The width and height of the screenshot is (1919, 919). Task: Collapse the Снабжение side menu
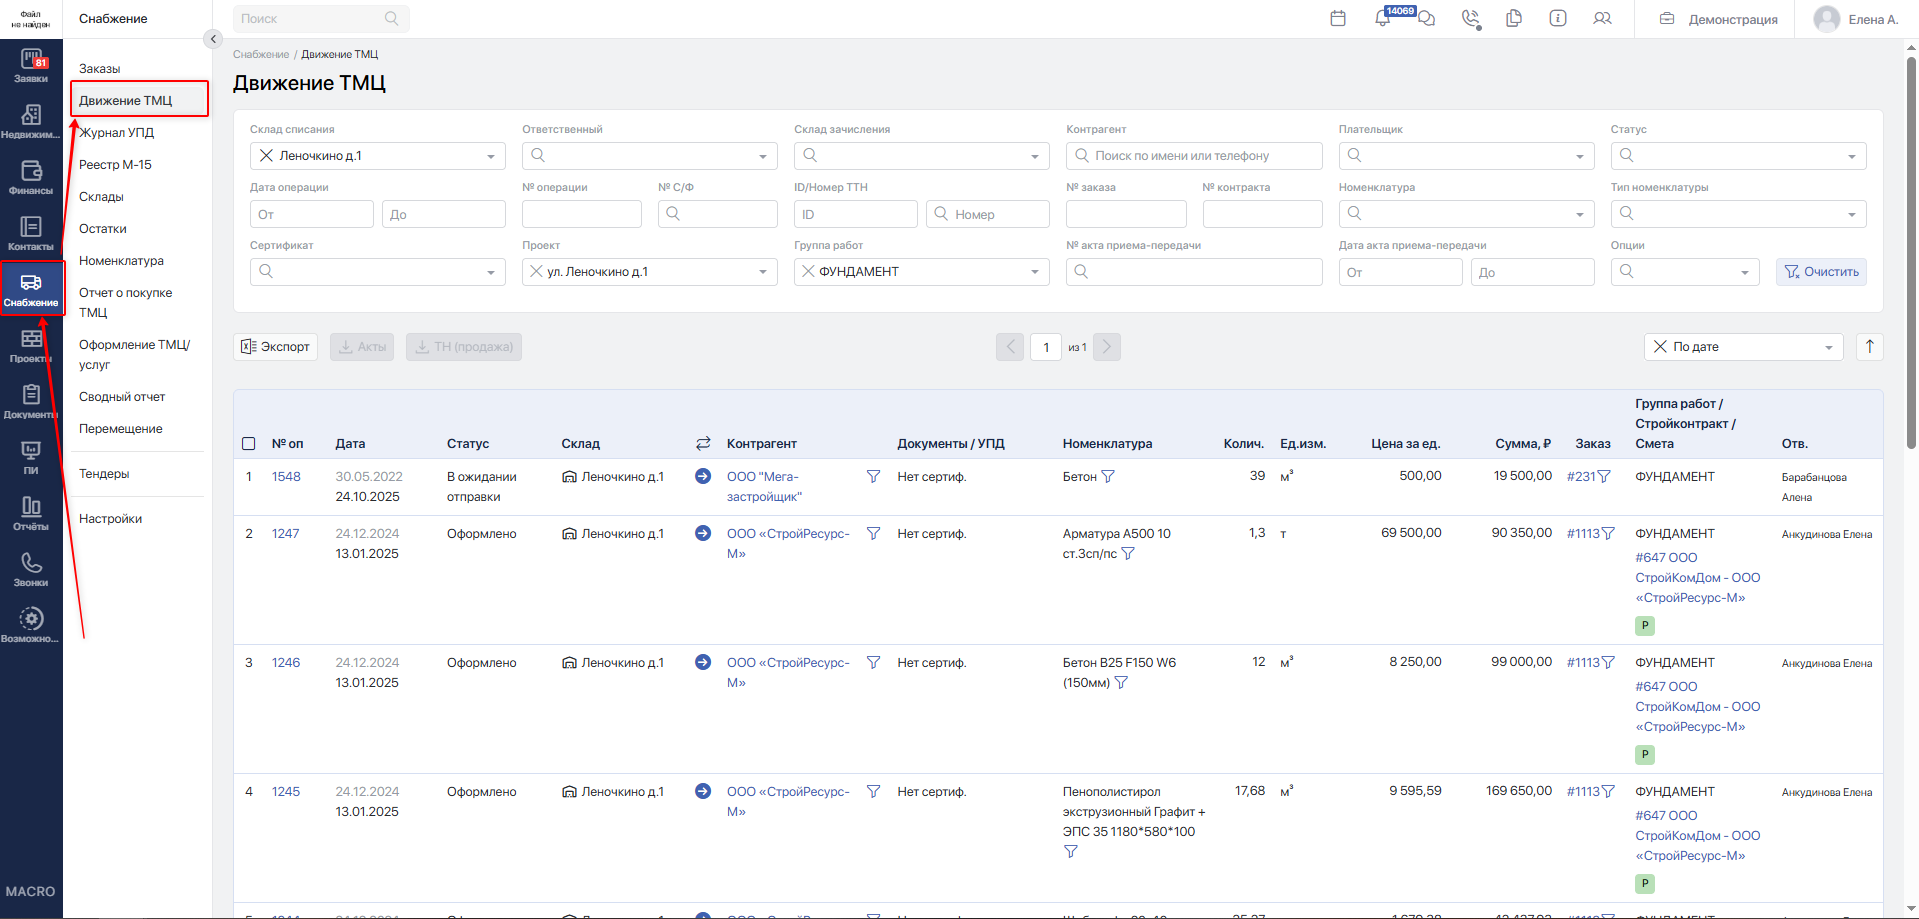(x=212, y=39)
